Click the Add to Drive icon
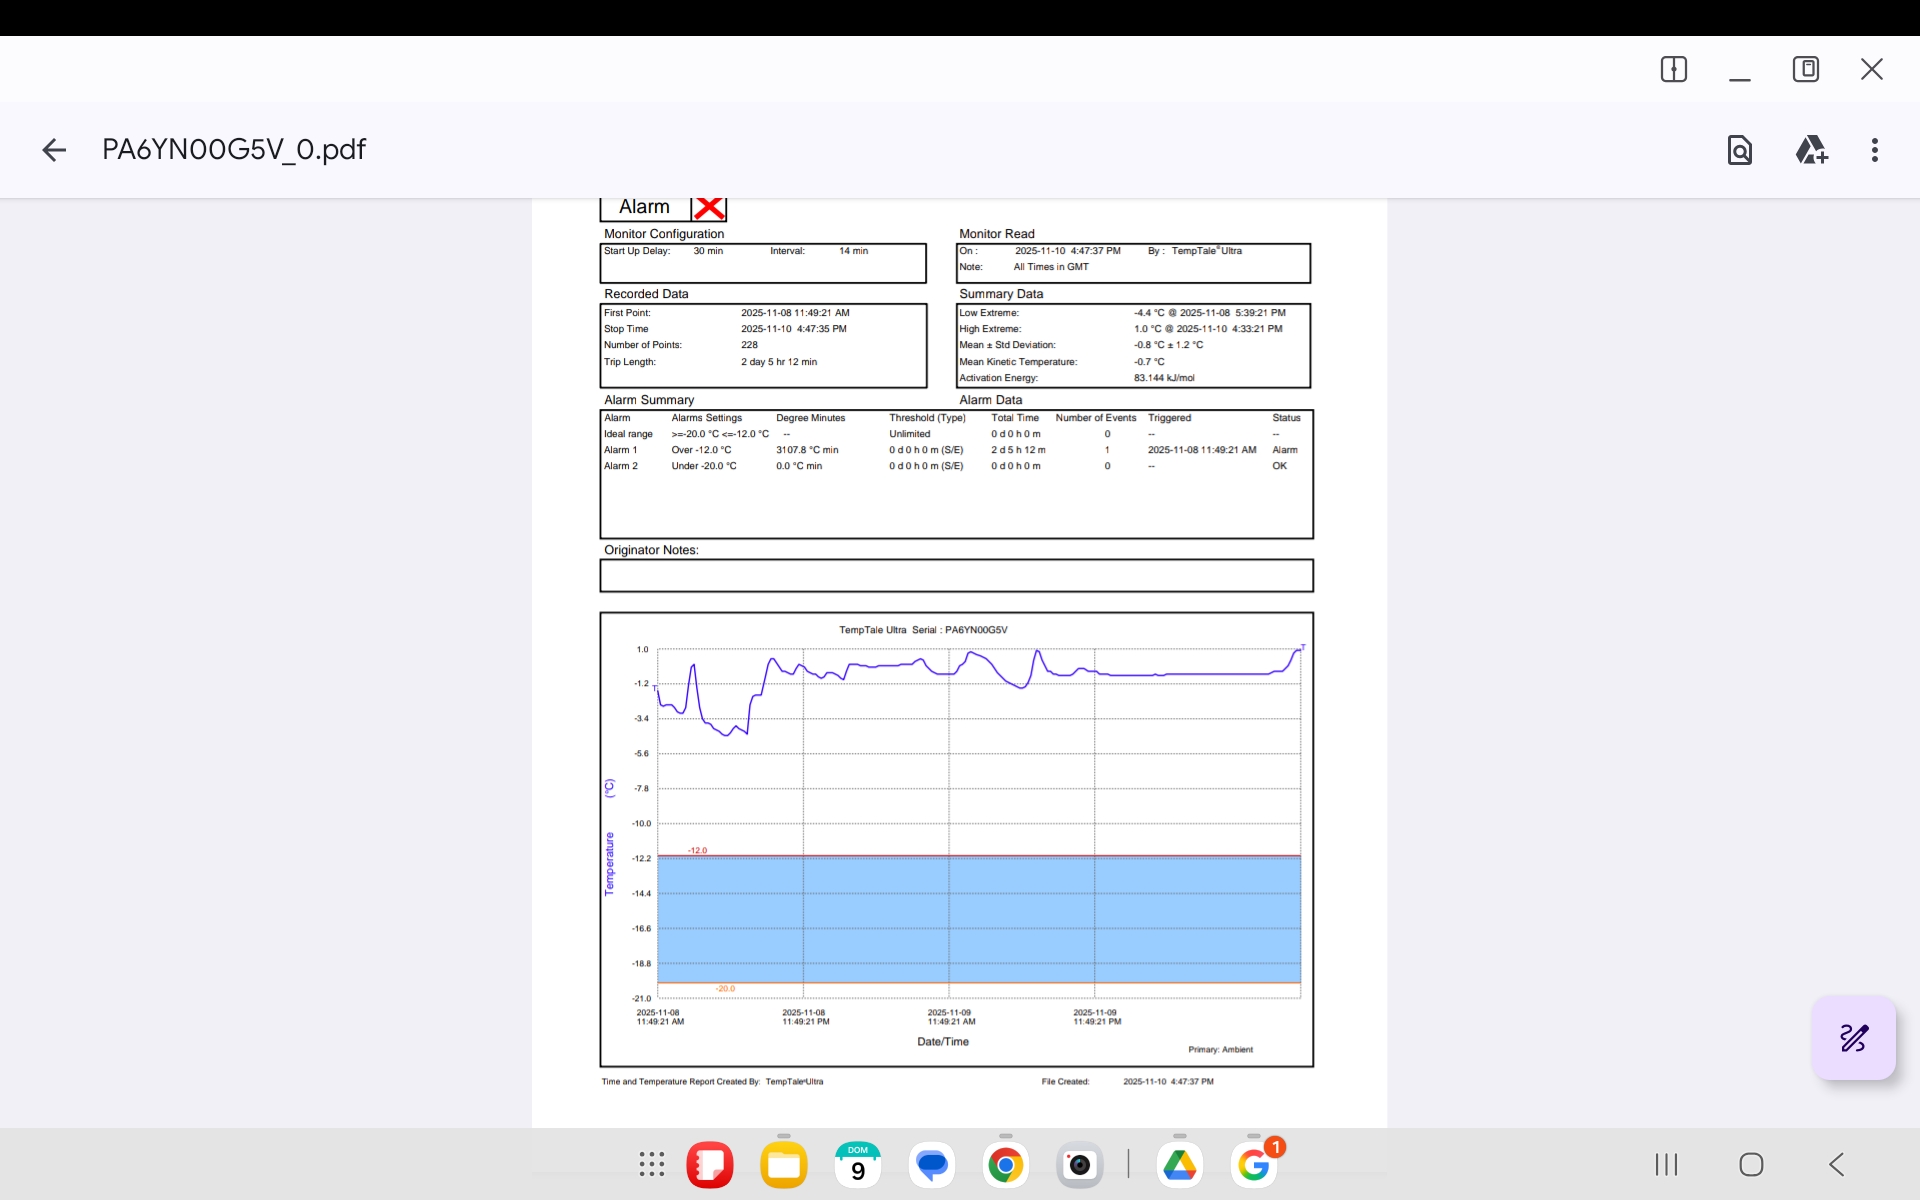 click(x=1810, y=150)
